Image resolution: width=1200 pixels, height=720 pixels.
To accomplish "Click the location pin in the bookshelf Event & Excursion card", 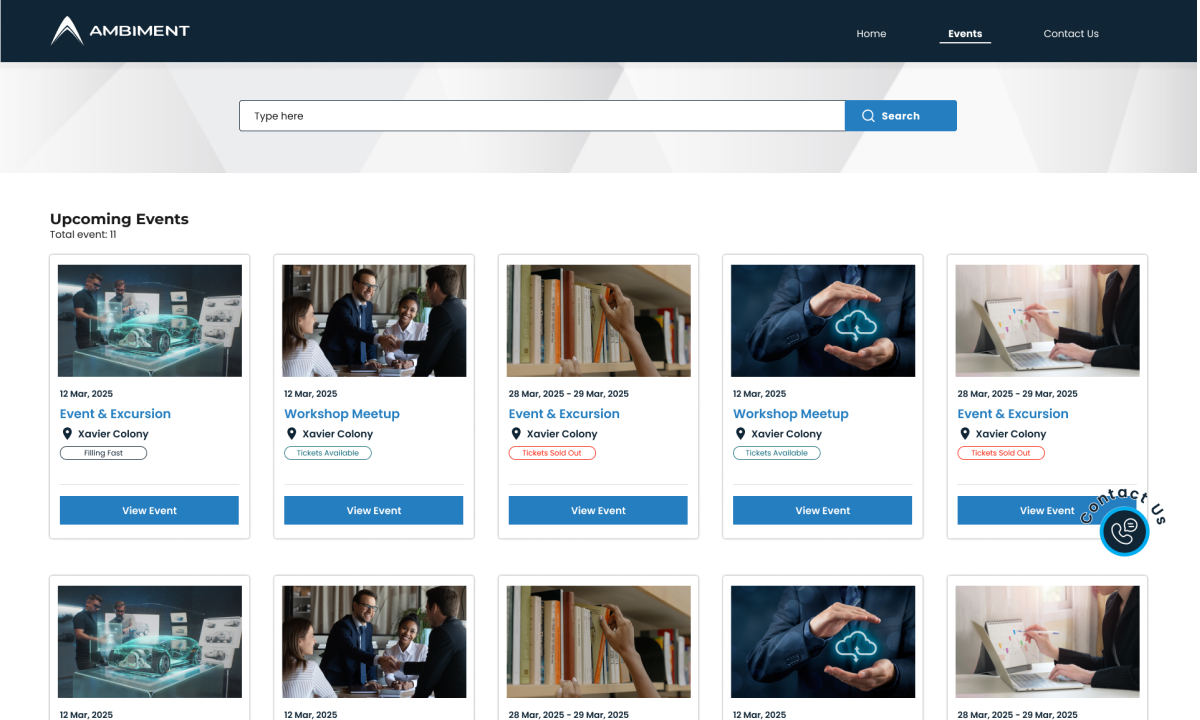I will 516,434.
